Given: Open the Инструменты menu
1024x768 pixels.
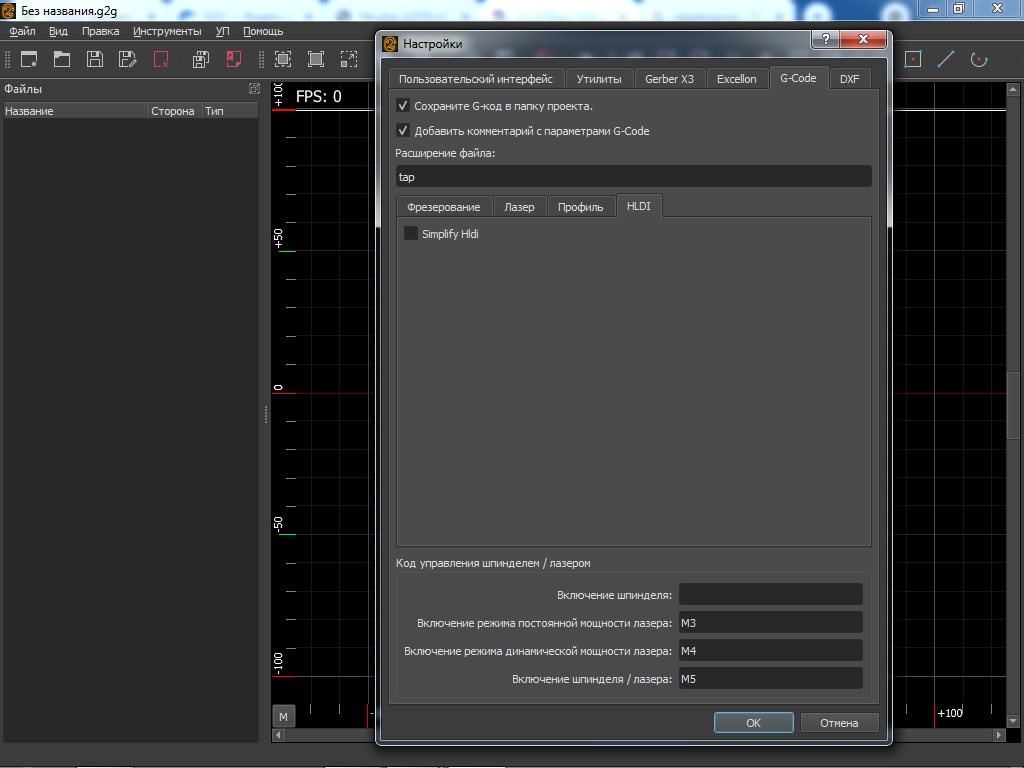Looking at the screenshot, I should tap(167, 31).
